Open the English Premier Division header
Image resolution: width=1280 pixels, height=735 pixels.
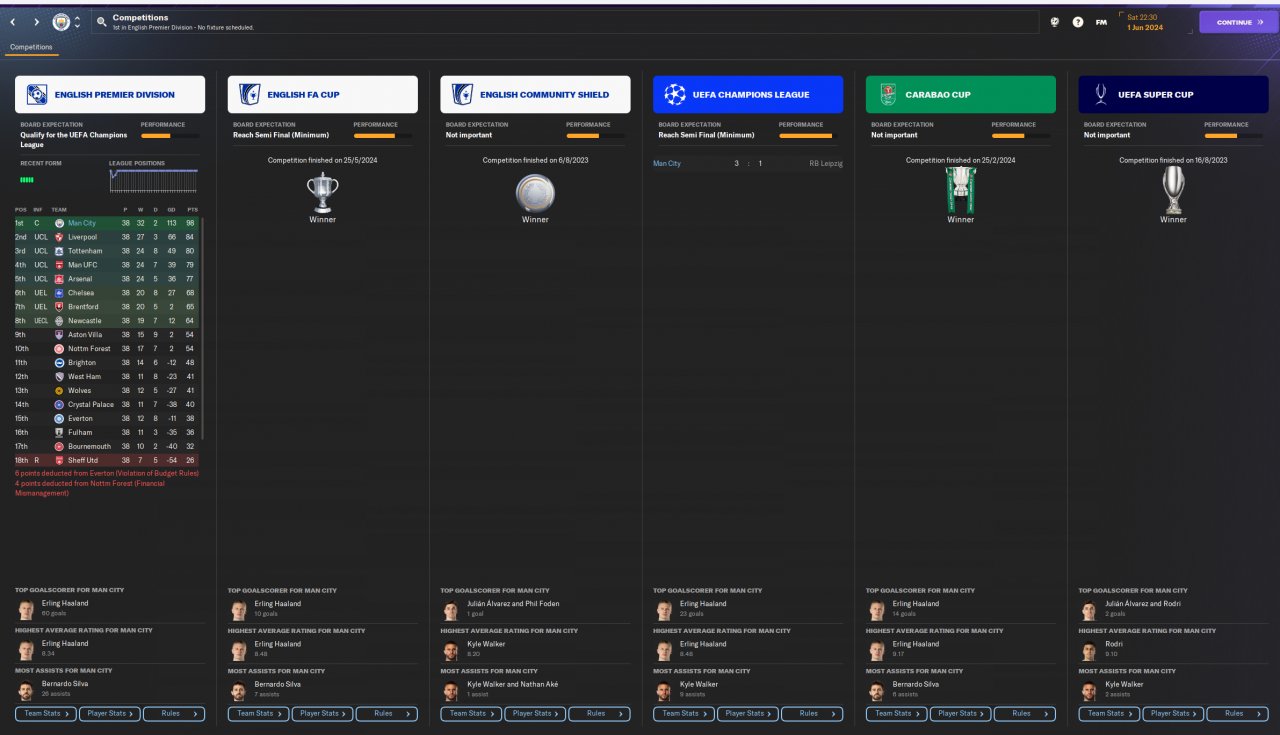(x=110, y=95)
